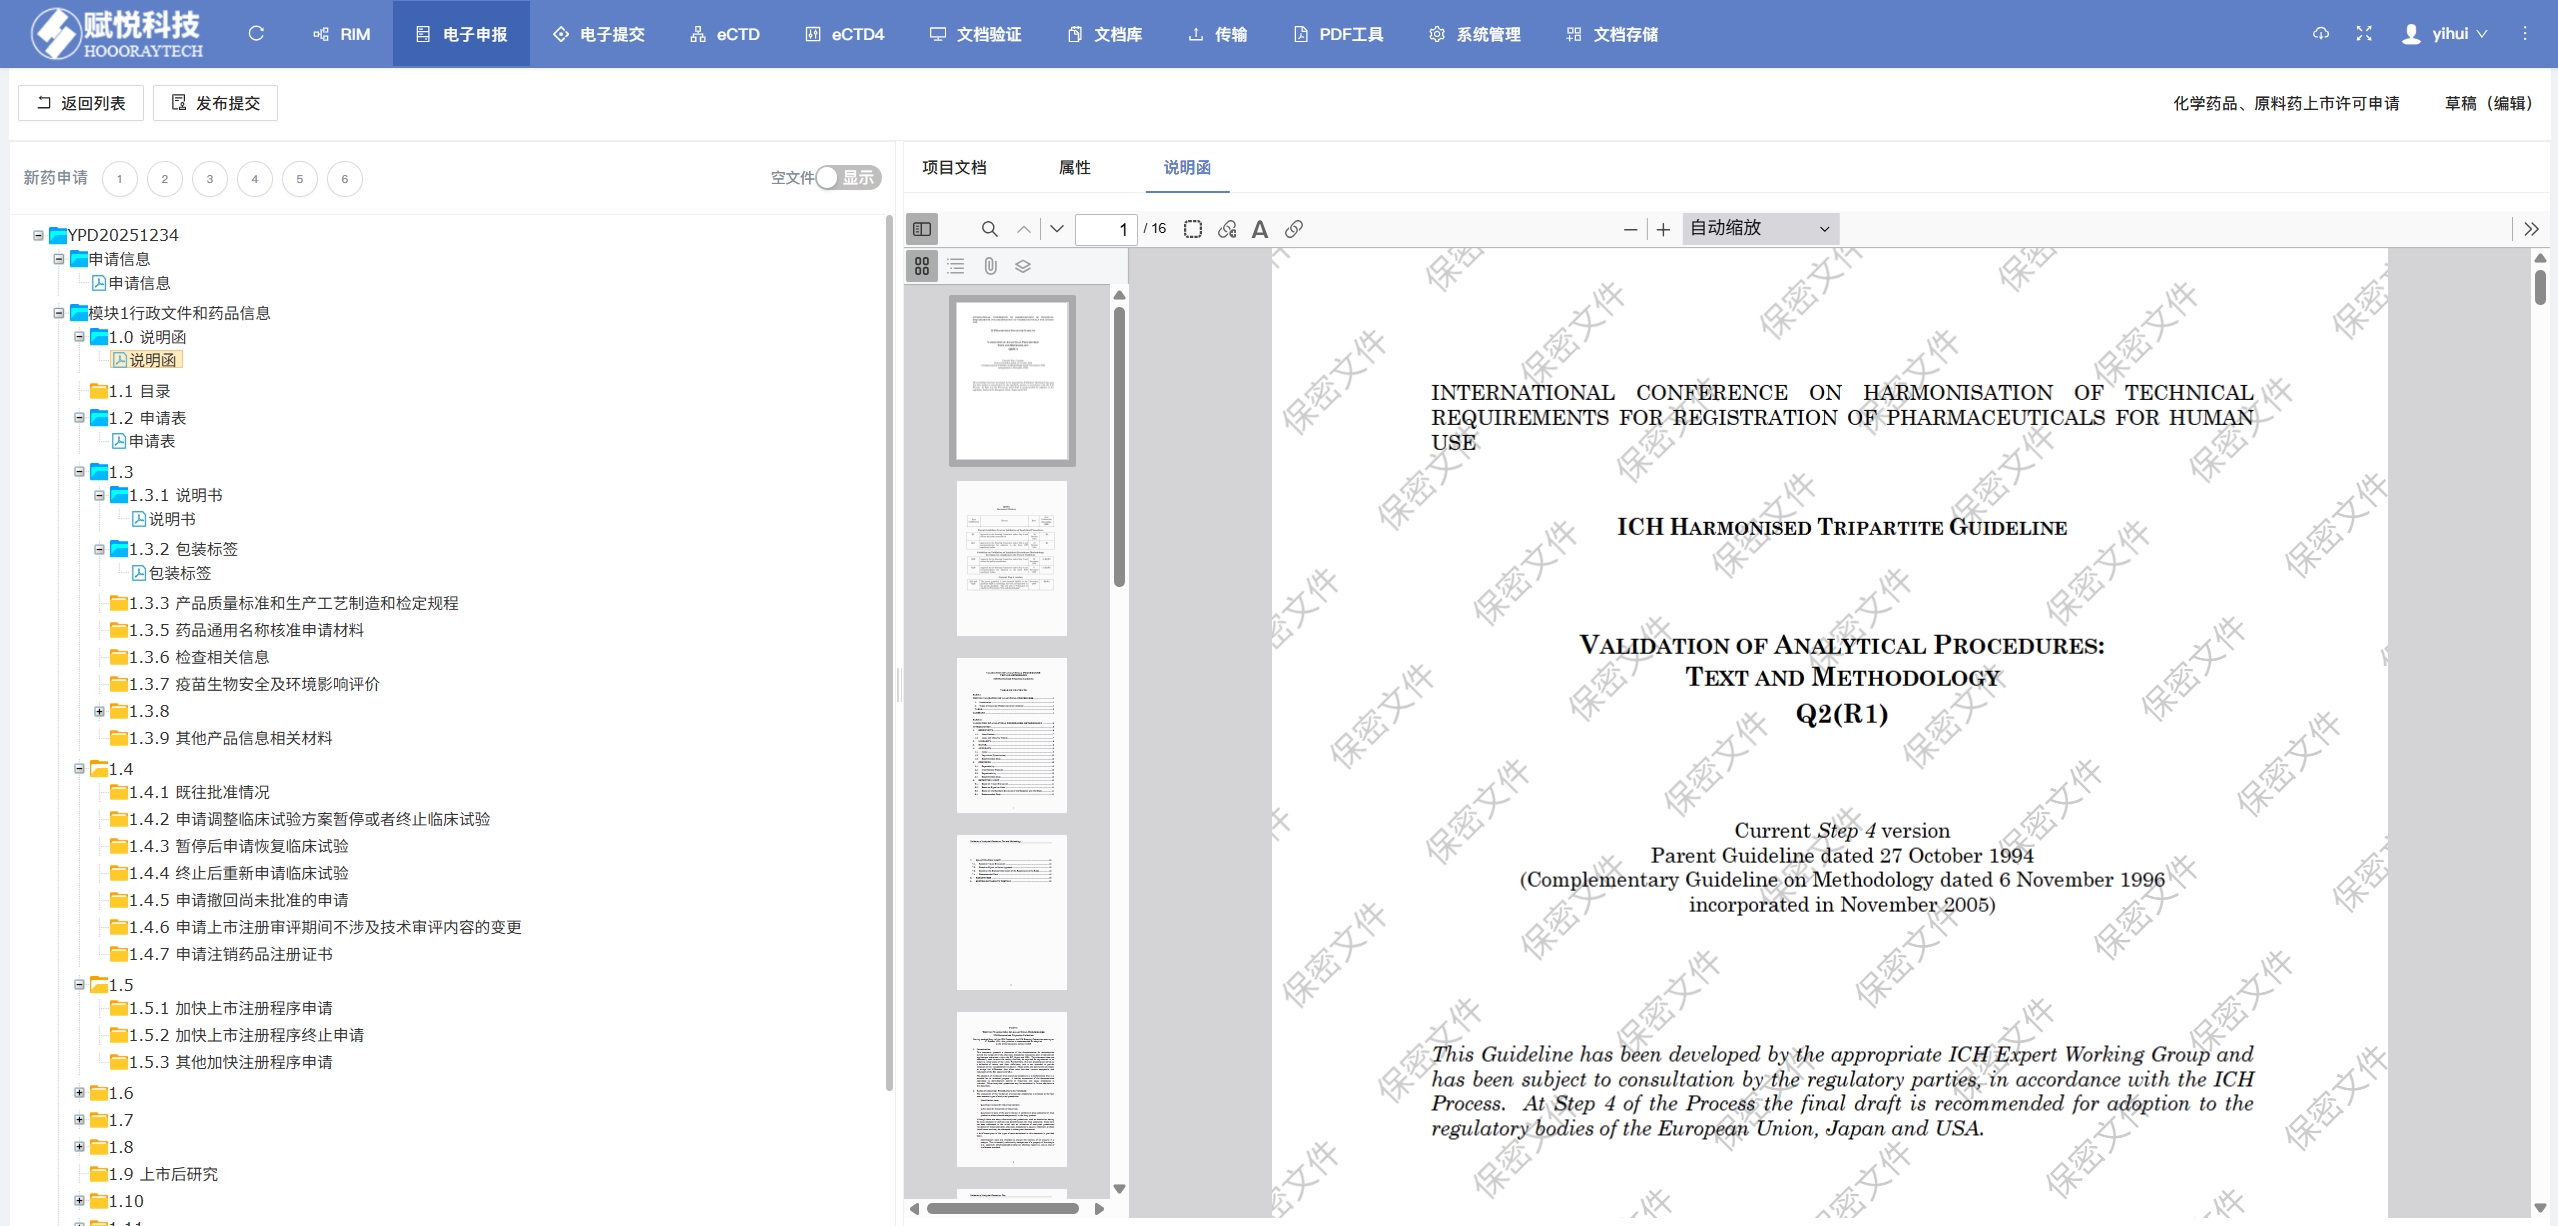The width and height of the screenshot is (2558, 1226).
Task: Open the RIM menu
Action: [x=341, y=34]
